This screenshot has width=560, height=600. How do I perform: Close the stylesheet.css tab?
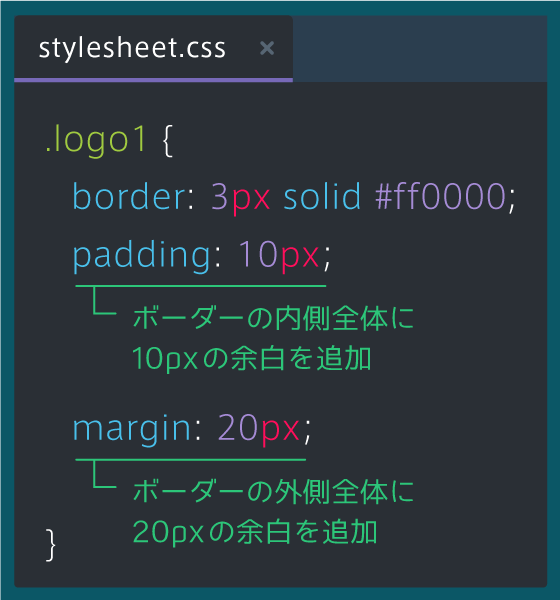(267, 48)
